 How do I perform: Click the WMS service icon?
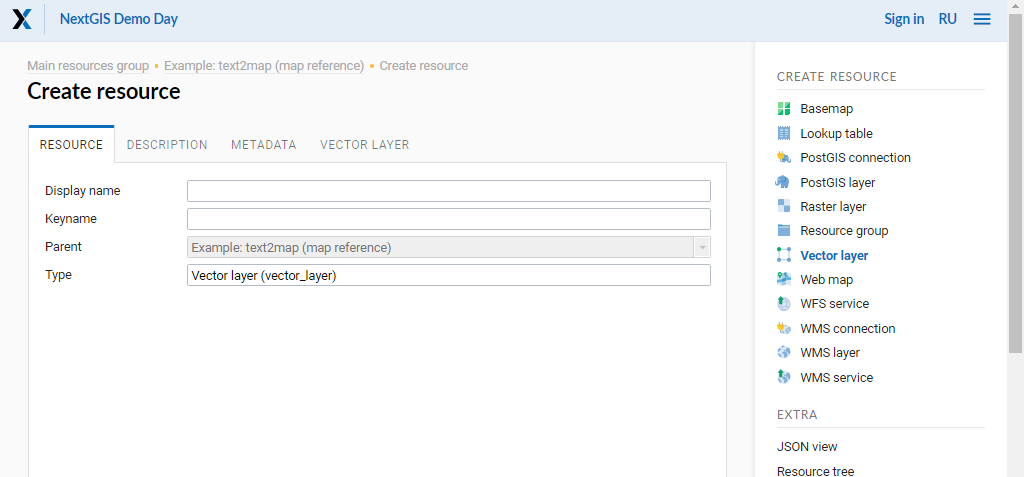coord(784,378)
